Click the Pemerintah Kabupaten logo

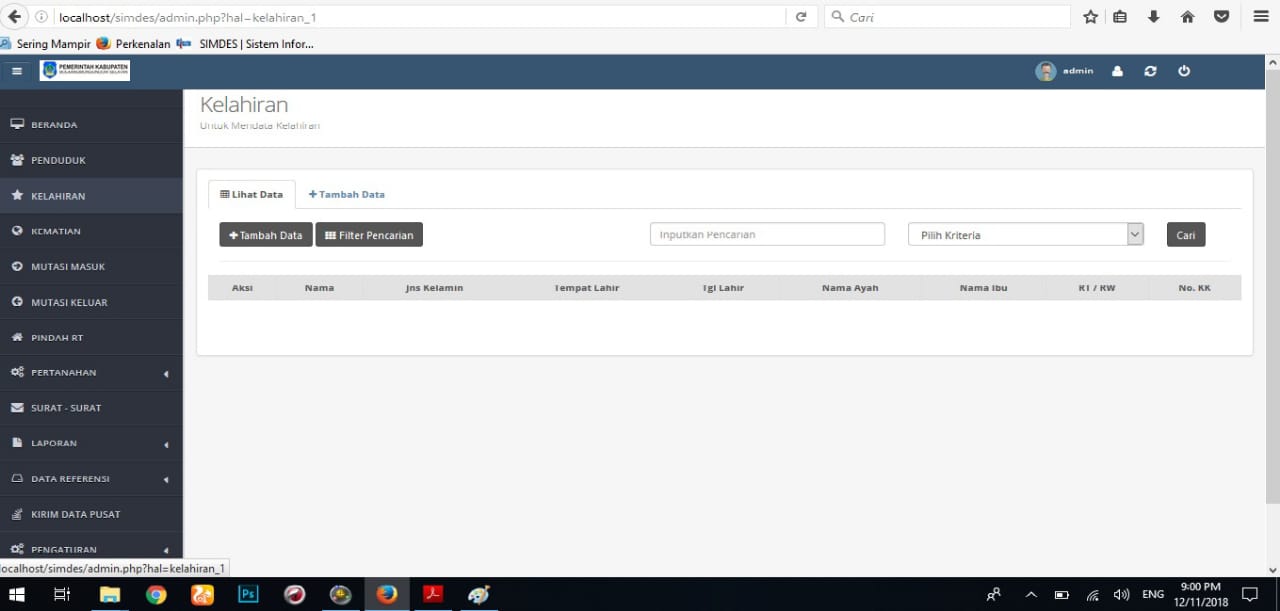[x=85, y=70]
